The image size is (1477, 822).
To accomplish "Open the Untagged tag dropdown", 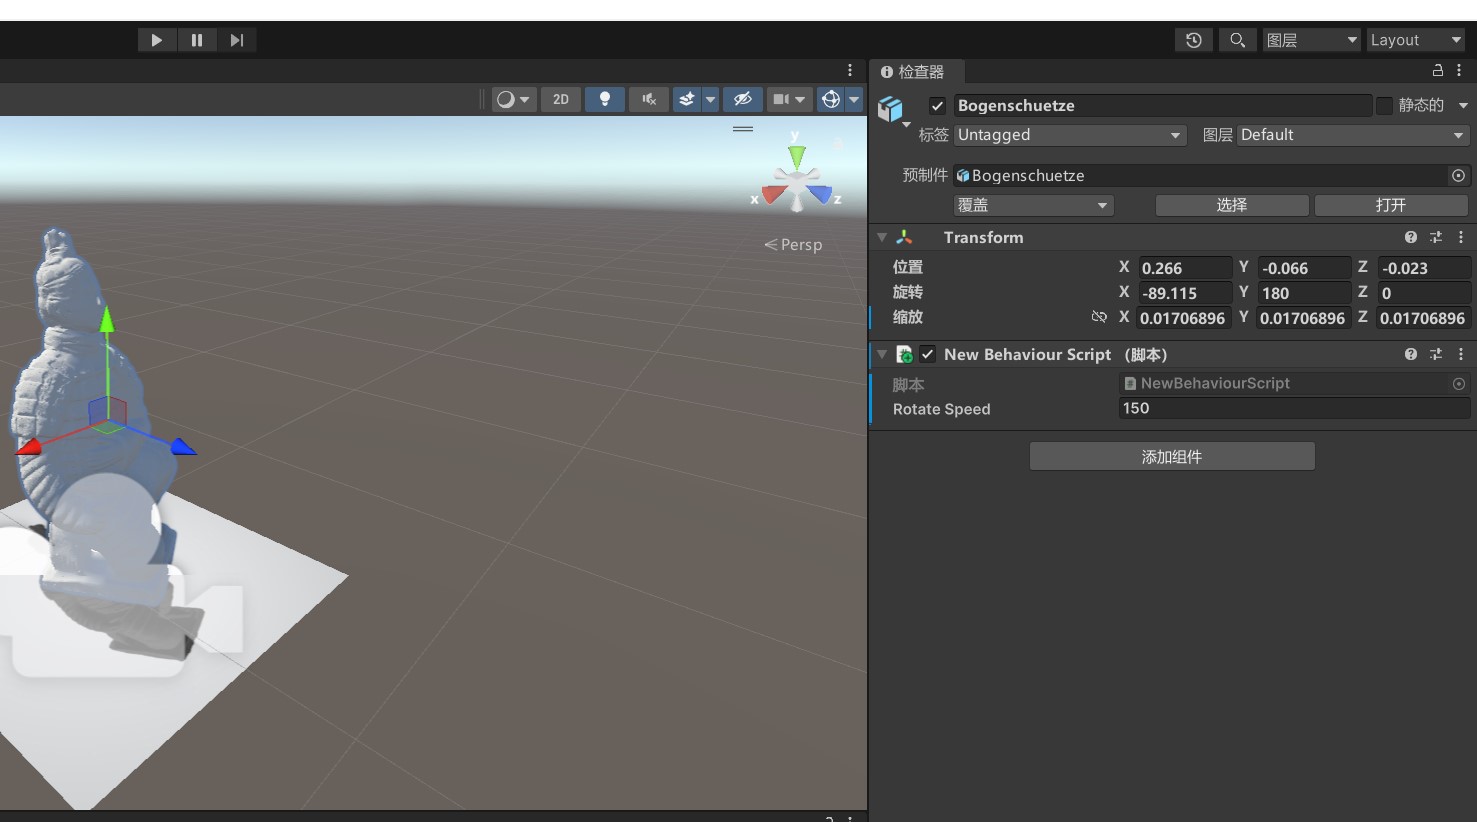I will [1070, 135].
